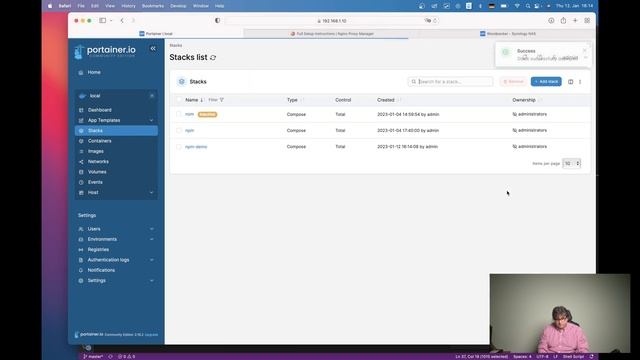640x360 pixels.
Task: Open the table column settings icon
Action: (571, 82)
